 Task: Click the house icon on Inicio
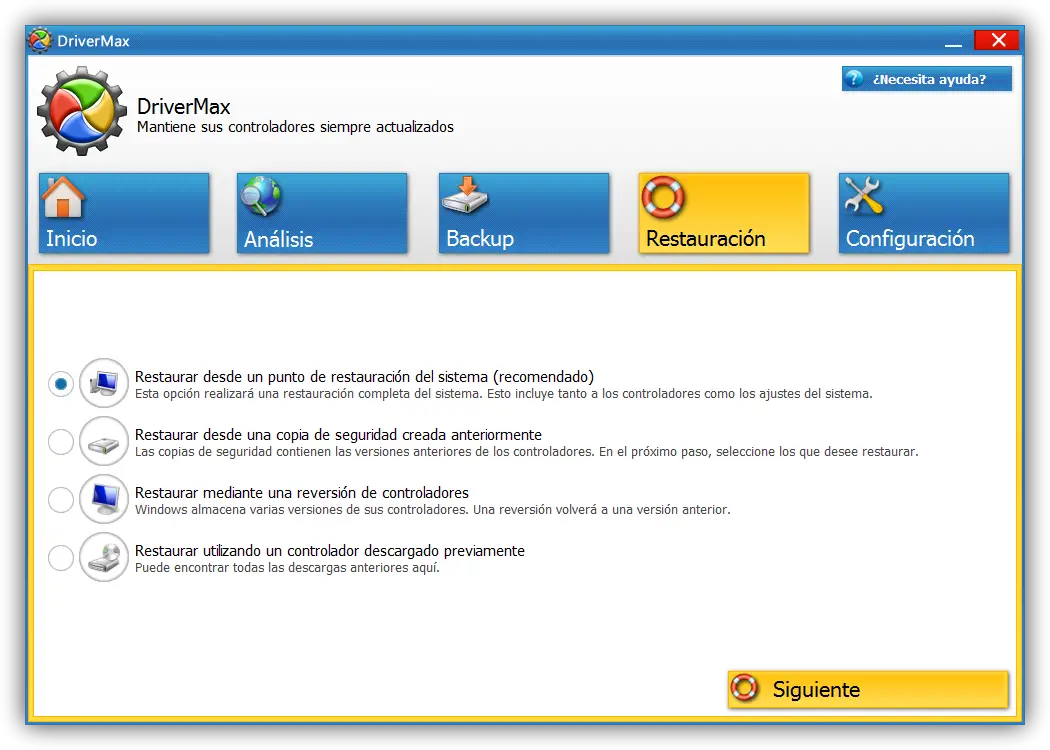(63, 197)
